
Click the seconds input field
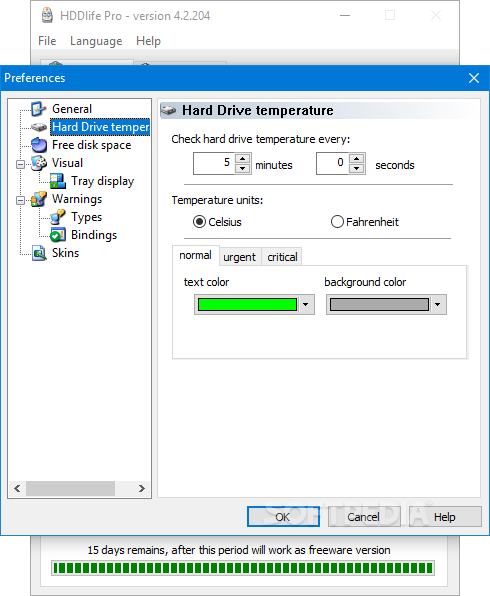click(332, 163)
